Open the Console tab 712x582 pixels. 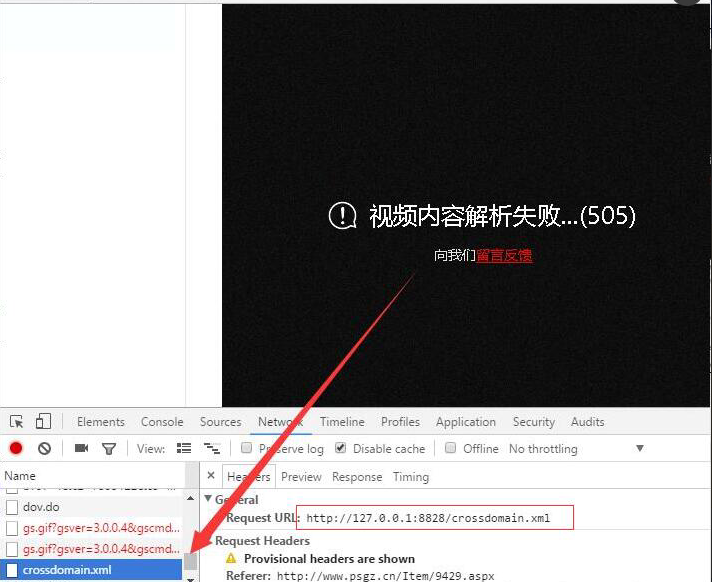point(162,422)
